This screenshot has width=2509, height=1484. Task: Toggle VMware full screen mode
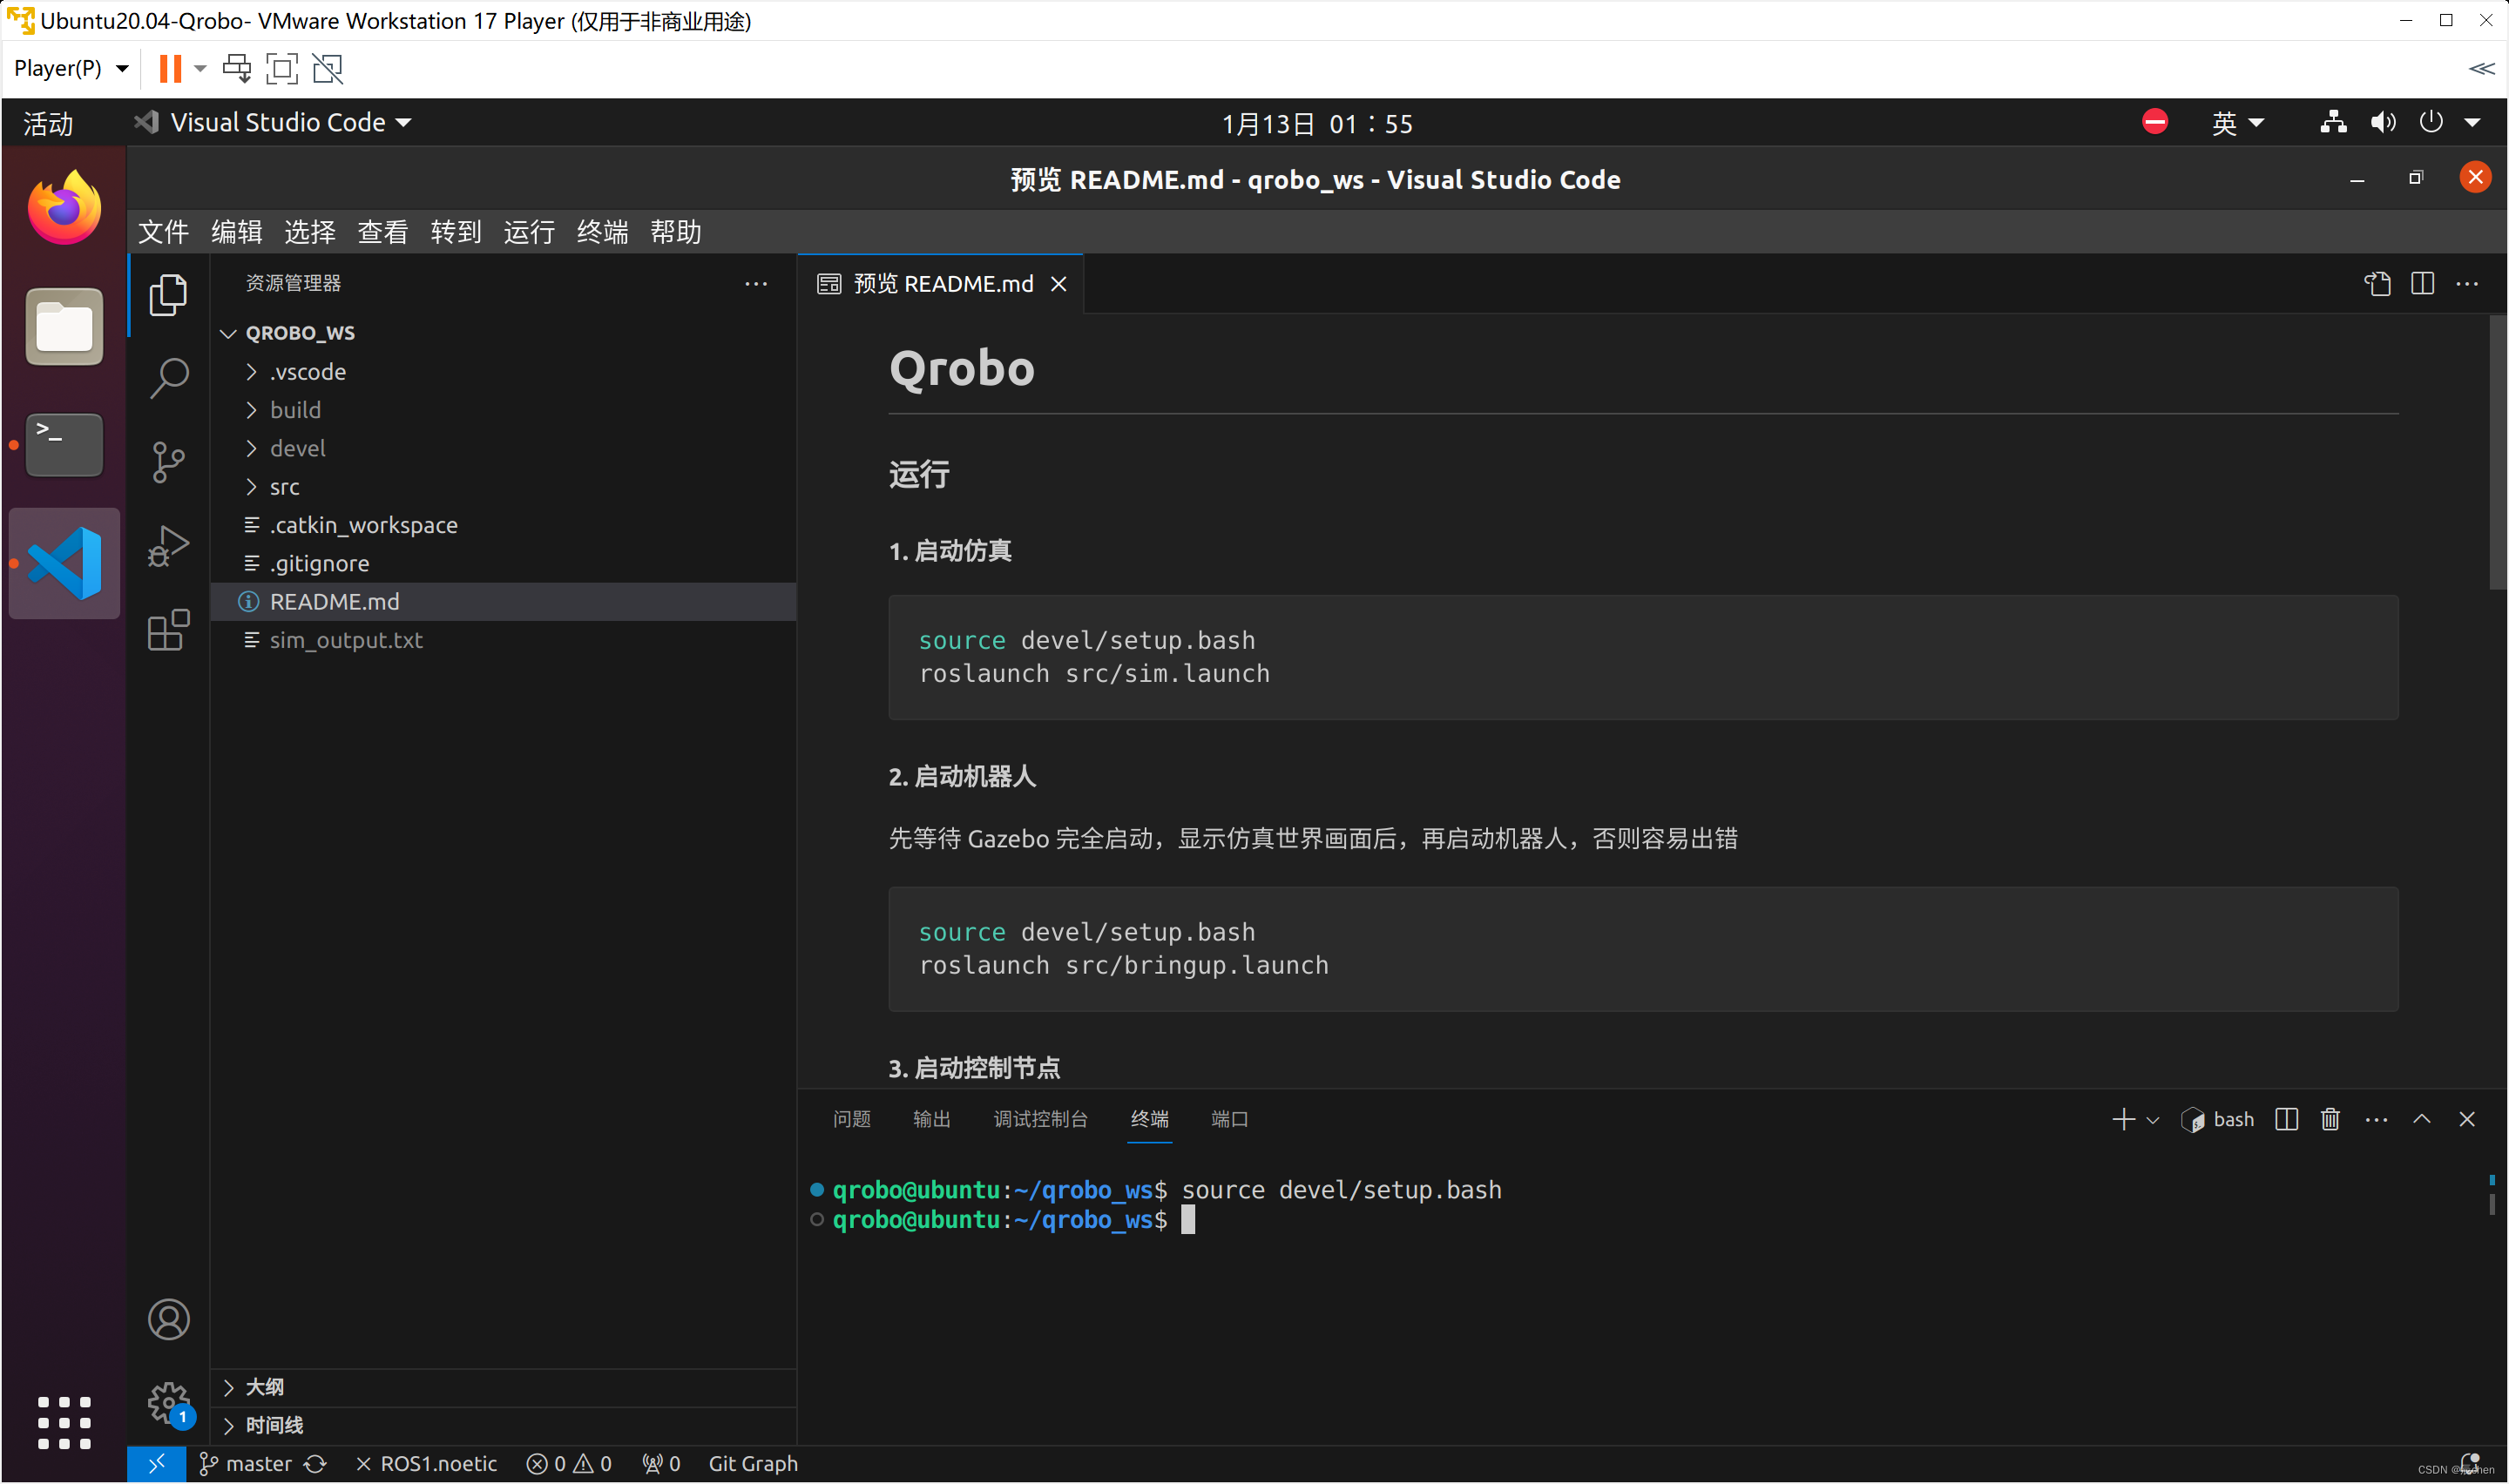282,68
